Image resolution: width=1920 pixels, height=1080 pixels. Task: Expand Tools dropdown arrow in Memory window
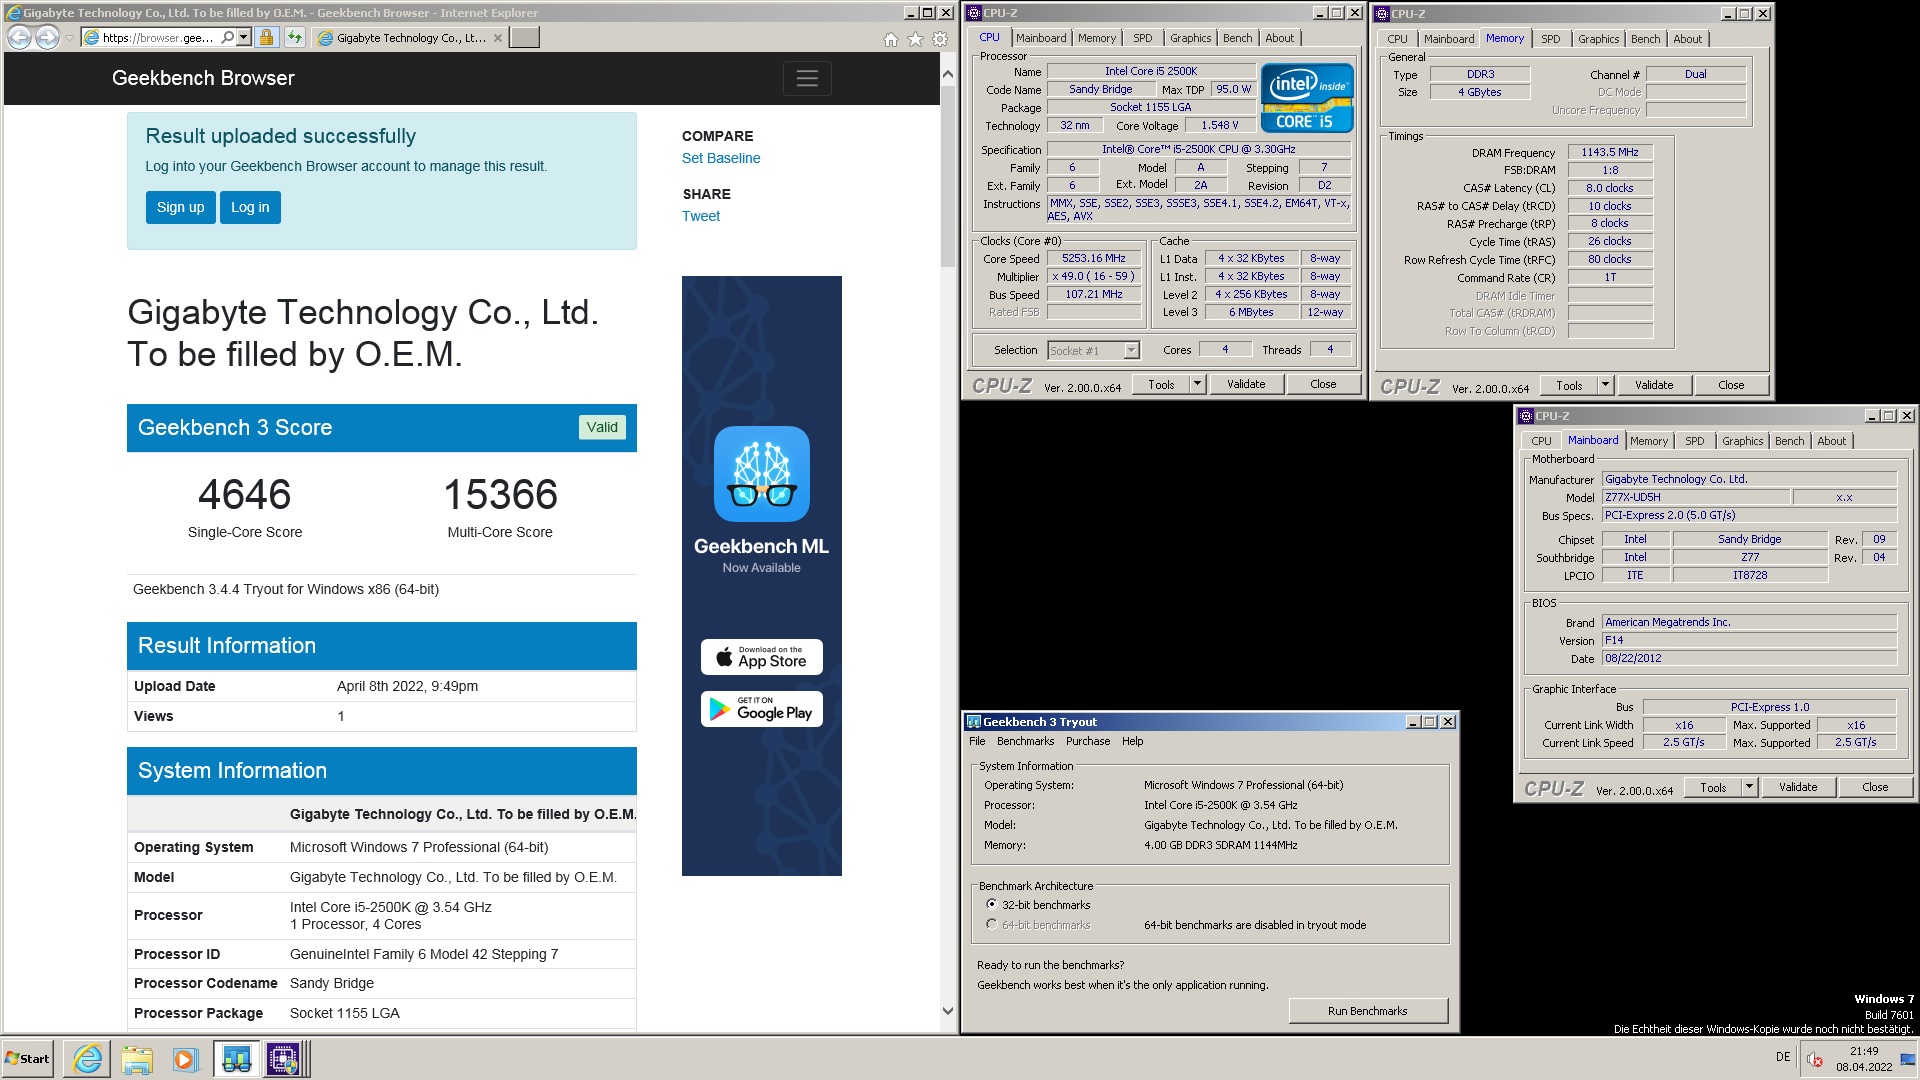[x=1605, y=385]
